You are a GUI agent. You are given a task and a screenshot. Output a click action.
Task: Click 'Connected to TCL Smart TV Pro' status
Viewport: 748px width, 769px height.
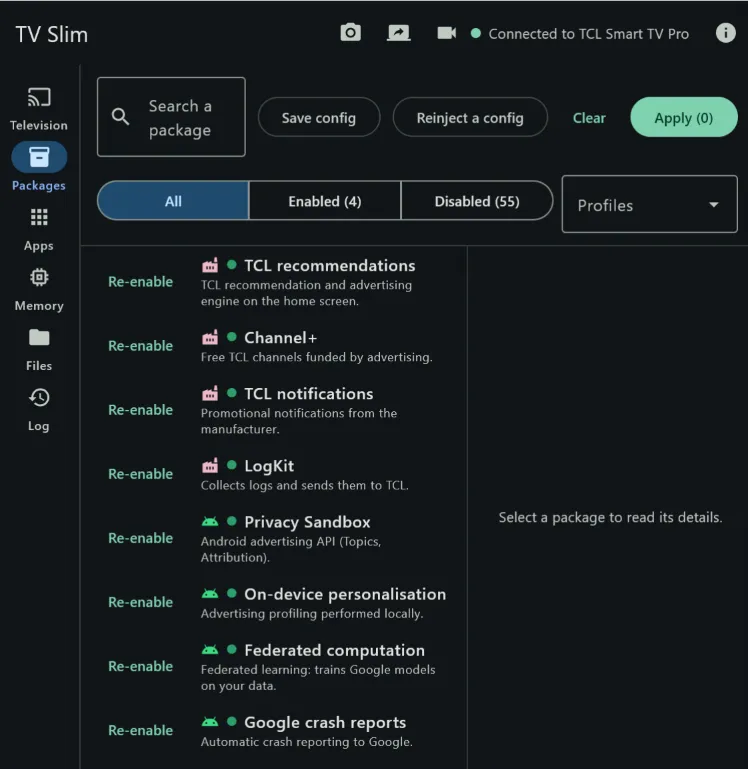coord(589,34)
